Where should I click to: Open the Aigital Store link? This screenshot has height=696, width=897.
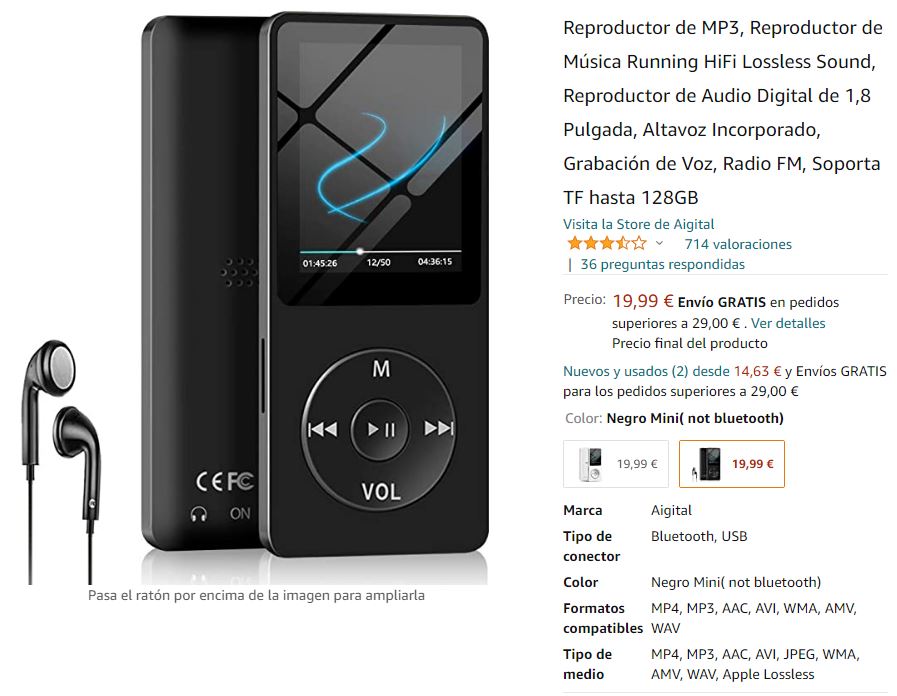pyautogui.click(x=638, y=224)
